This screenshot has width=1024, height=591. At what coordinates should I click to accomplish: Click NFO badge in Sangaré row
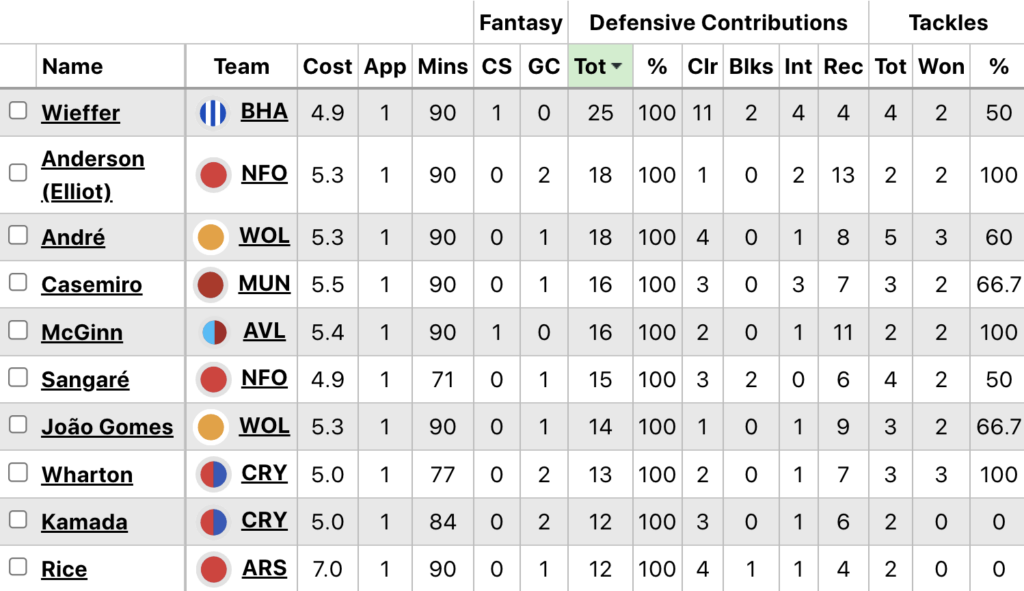(213, 380)
